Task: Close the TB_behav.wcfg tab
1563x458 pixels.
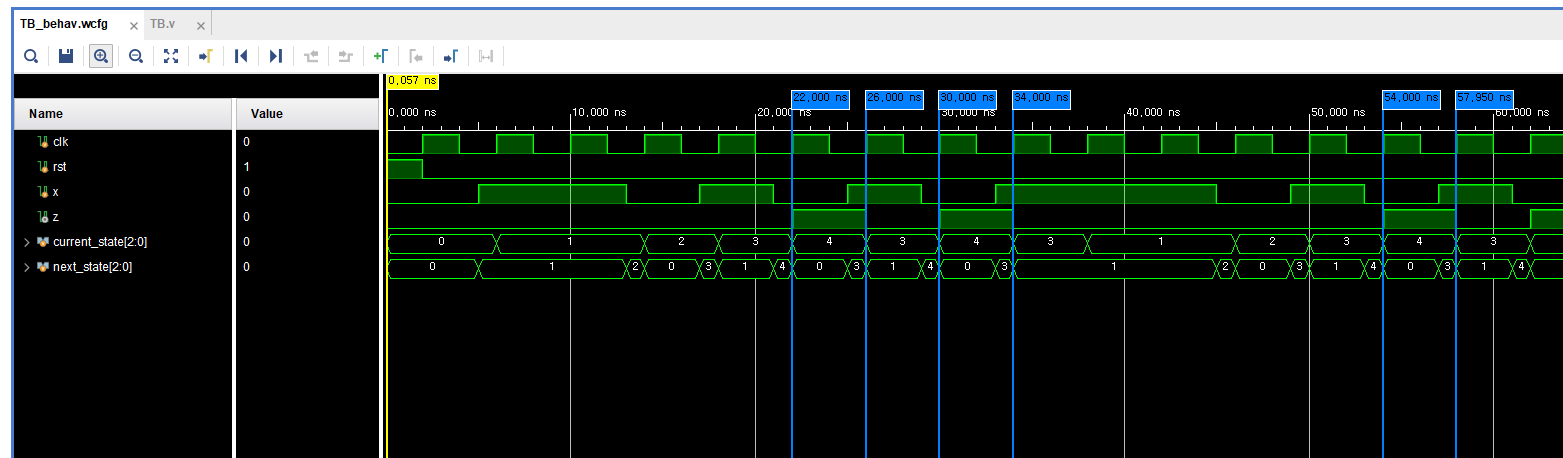Action: (134, 25)
